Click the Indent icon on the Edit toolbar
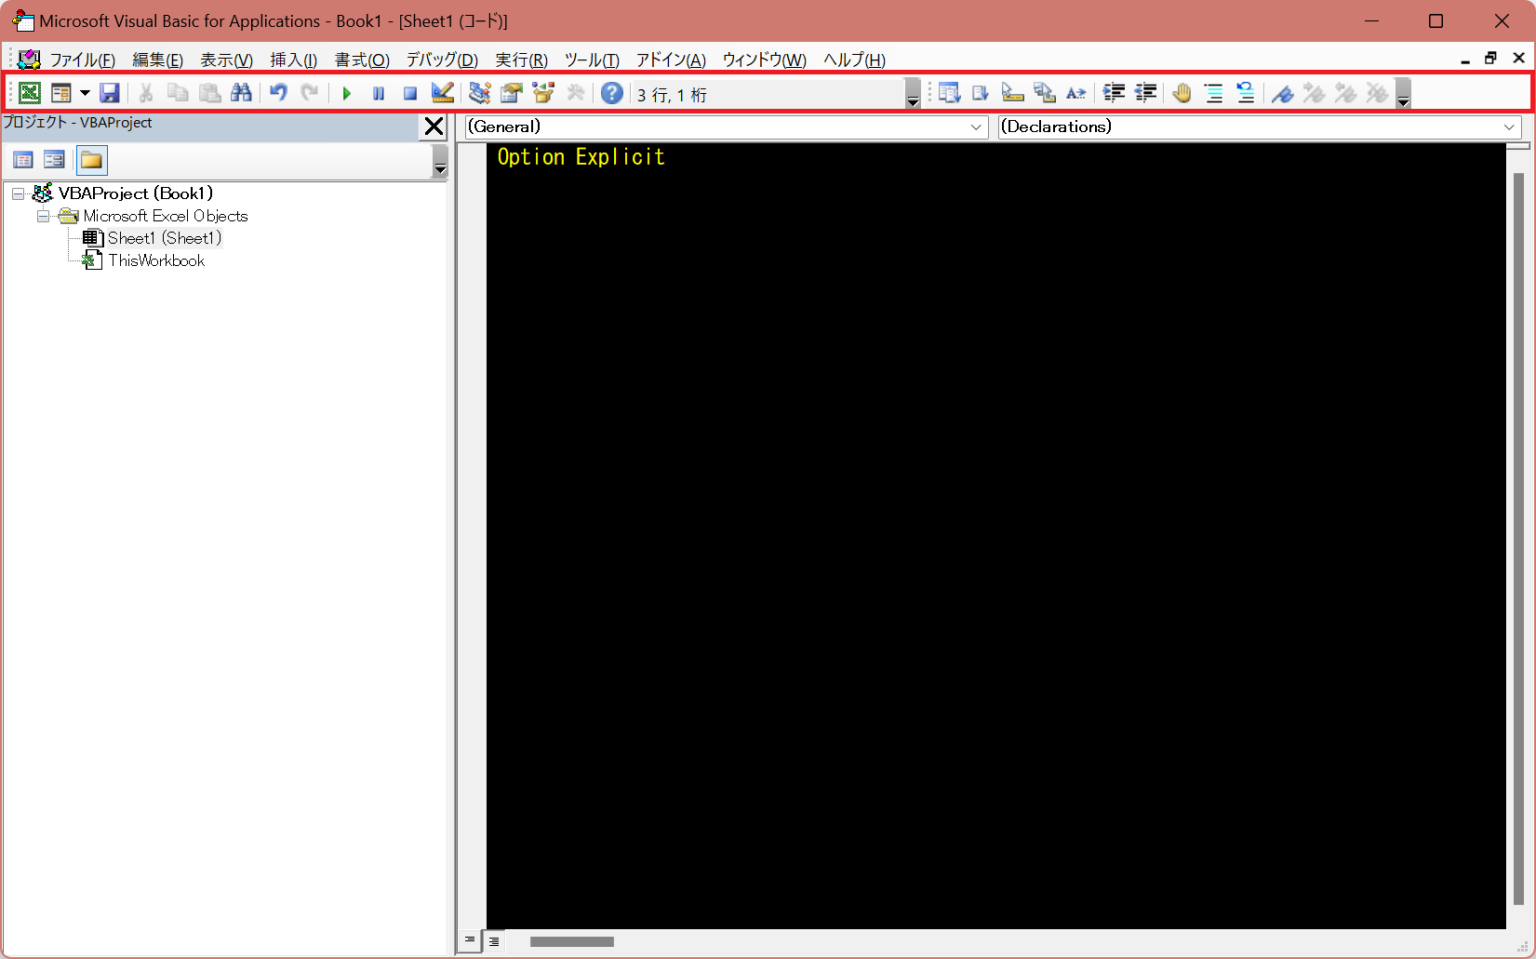 (1113, 92)
